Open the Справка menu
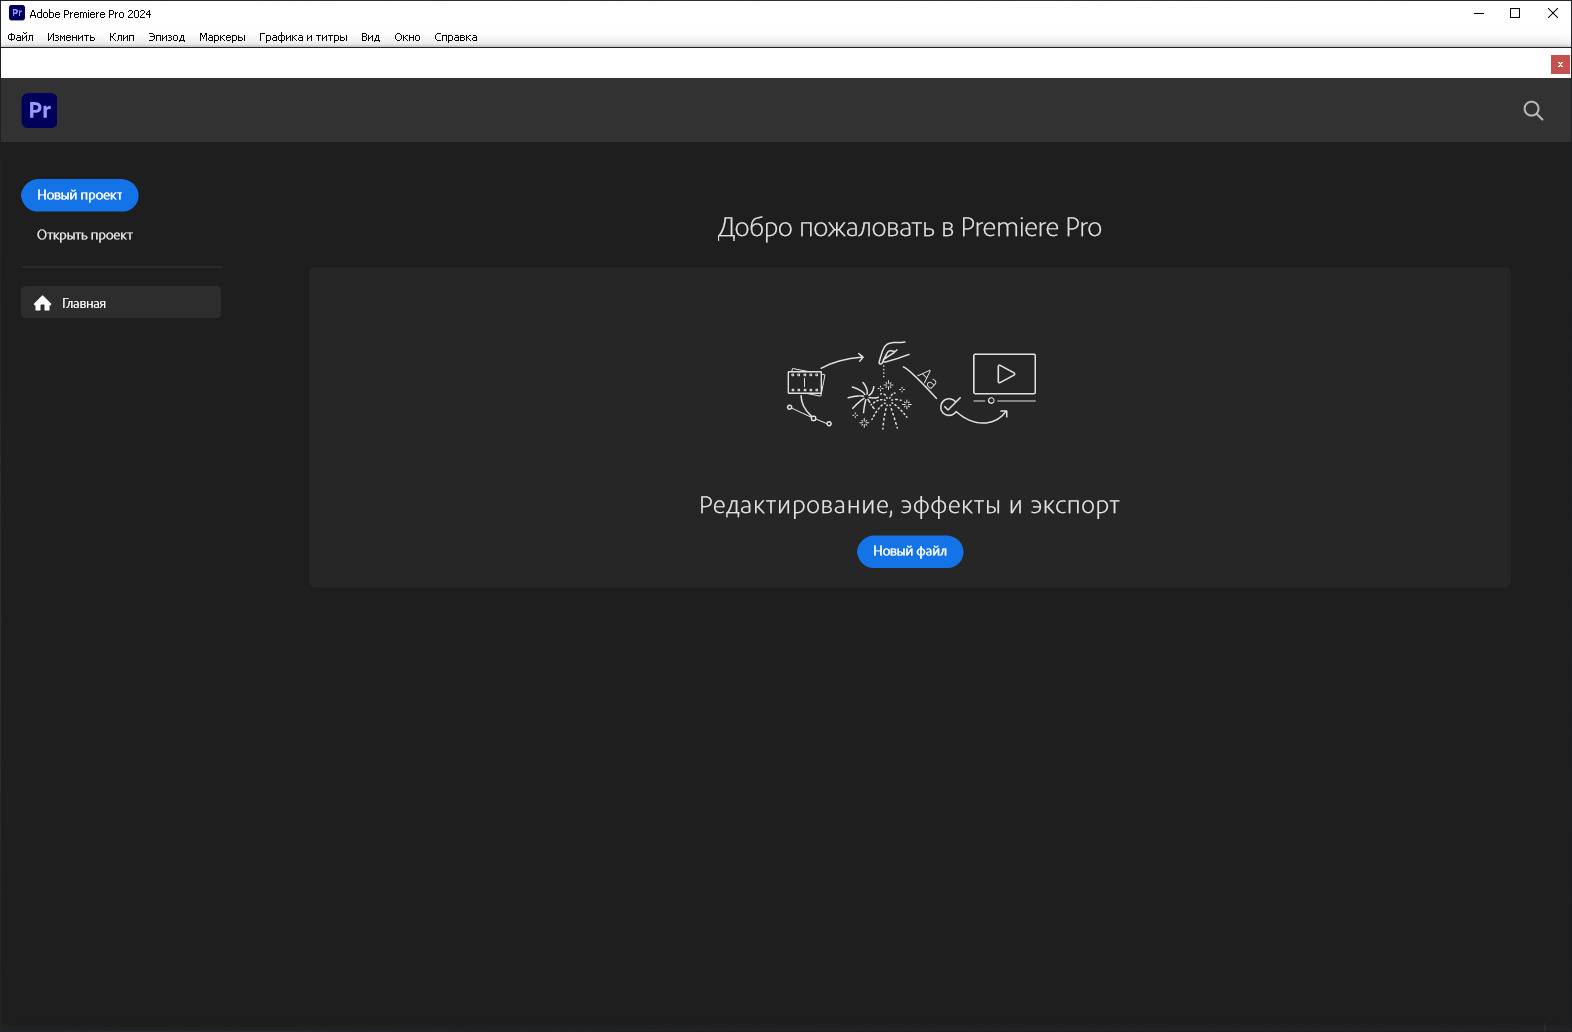The width and height of the screenshot is (1572, 1032). pos(456,37)
